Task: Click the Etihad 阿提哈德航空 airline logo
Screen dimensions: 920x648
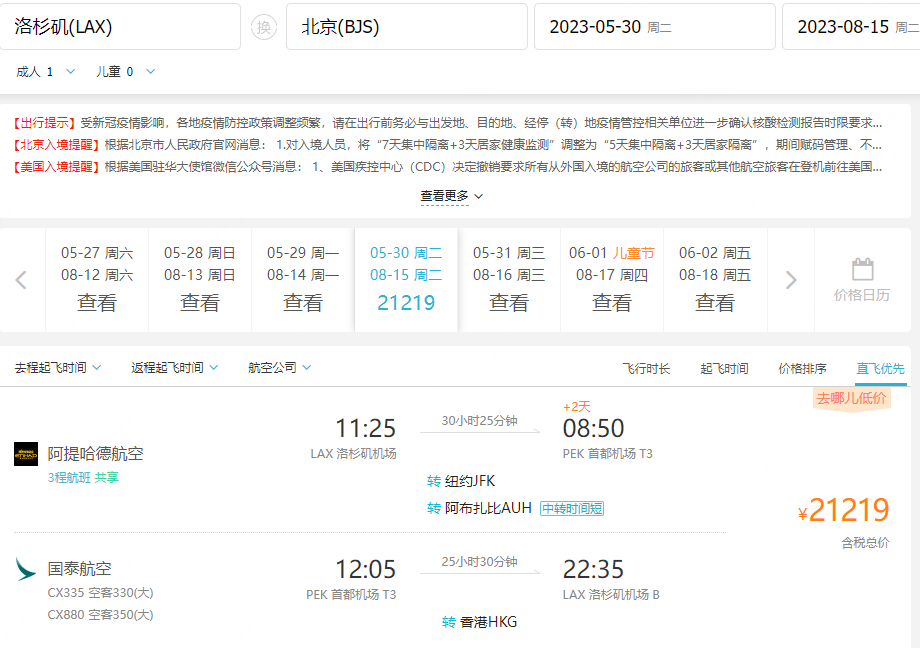Action: pyautogui.click(x=26, y=454)
